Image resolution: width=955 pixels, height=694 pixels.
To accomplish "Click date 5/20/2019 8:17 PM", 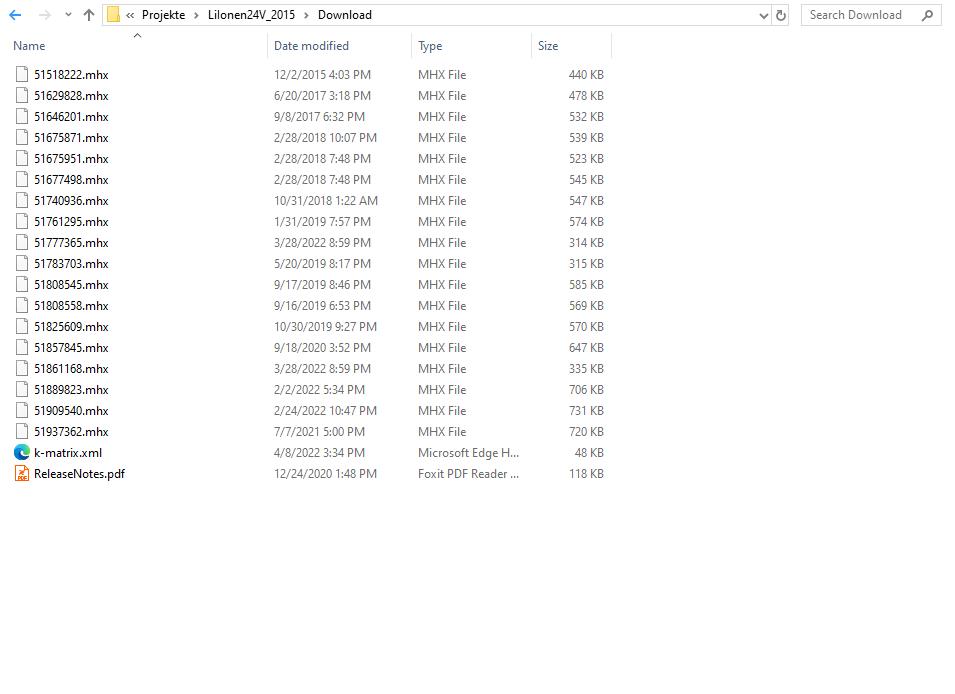I will coord(322,264).
